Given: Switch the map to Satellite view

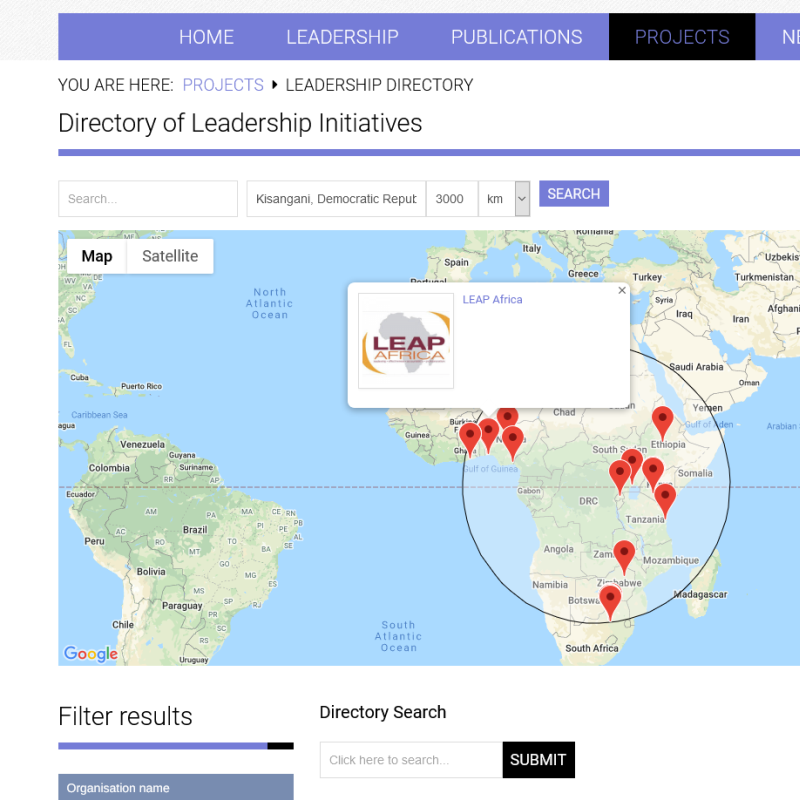Looking at the screenshot, I should pyautogui.click(x=170, y=256).
